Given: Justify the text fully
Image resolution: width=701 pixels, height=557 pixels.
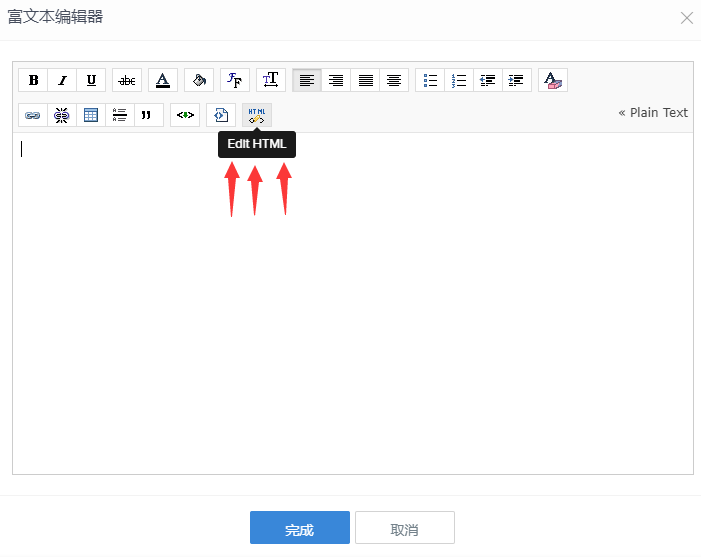Looking at the screenshot, I should tap(365, 80).
